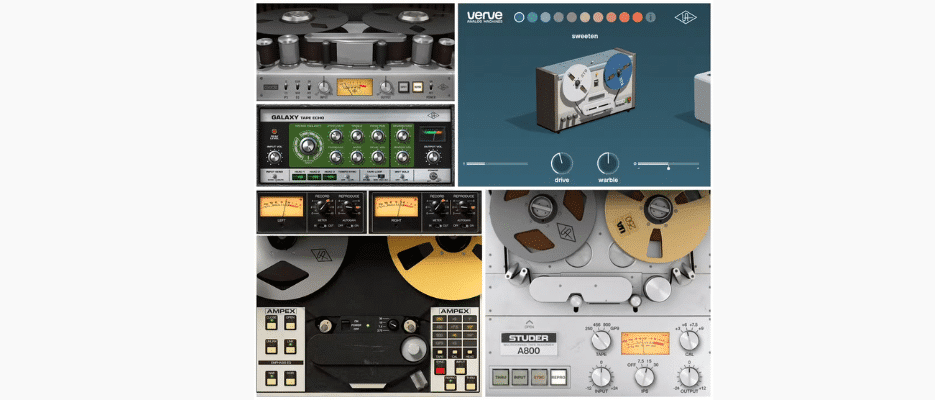Screen dimensions: 935x400
Task: Click the Verve warble knob
Action: pyautogui.click(x=608, y=163)
